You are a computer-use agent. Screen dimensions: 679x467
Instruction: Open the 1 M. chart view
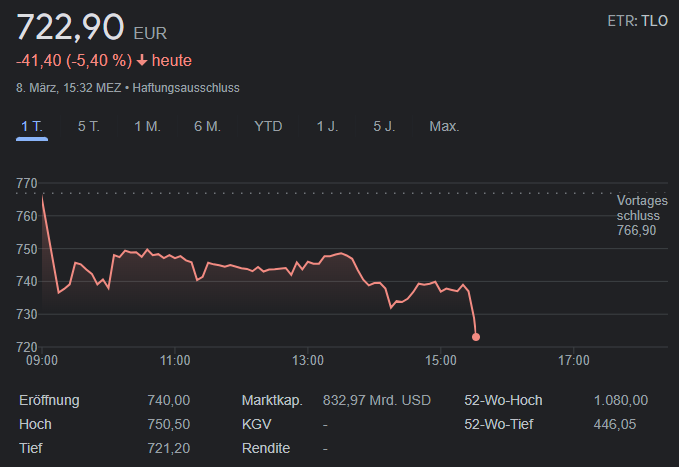click(147, 126)
